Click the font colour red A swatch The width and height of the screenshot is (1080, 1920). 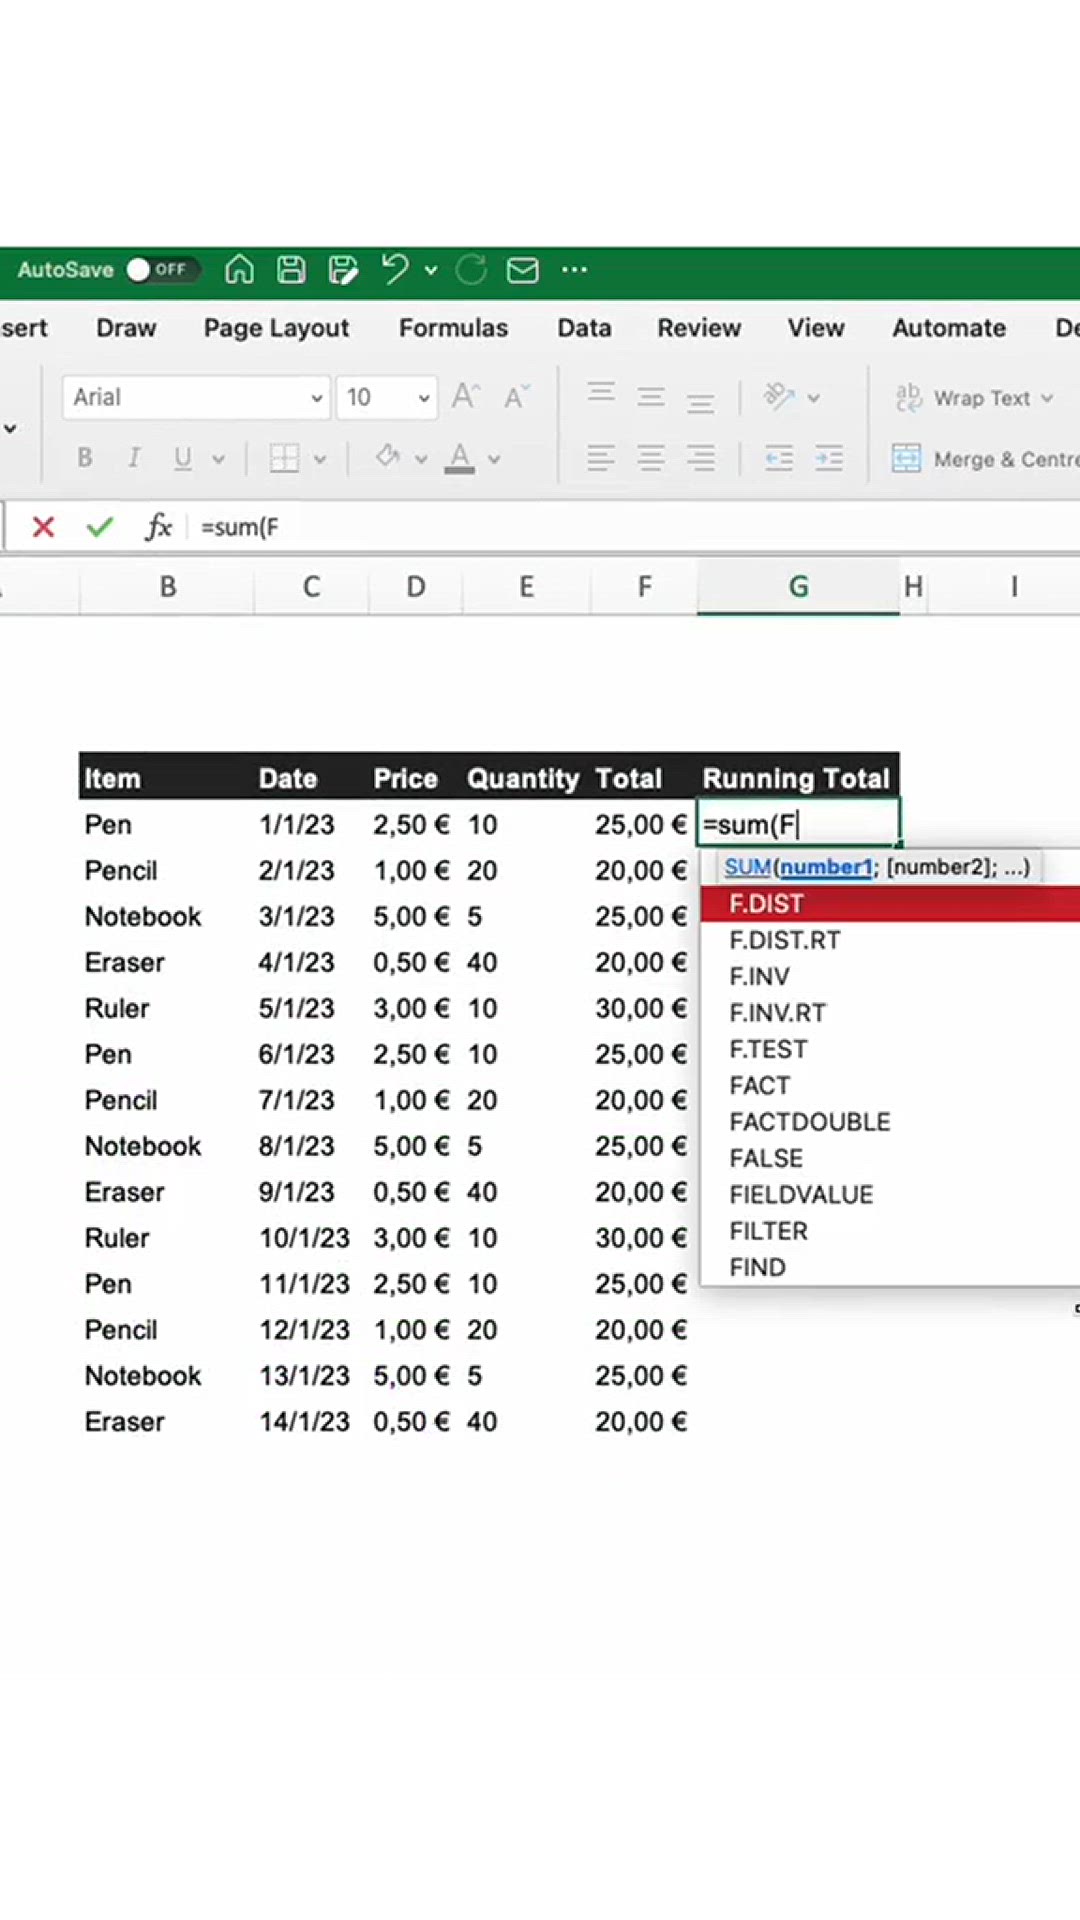pyautogui.click(x=459, y=459)
